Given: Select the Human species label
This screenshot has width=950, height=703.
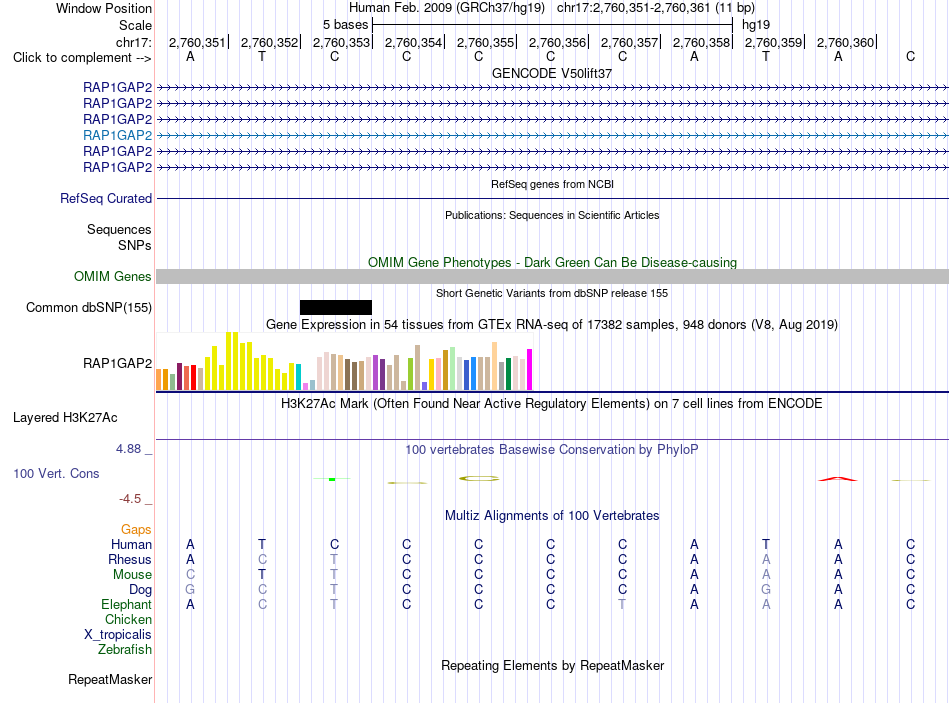Looking at the screenshot, I should click(x=131, y=544).
